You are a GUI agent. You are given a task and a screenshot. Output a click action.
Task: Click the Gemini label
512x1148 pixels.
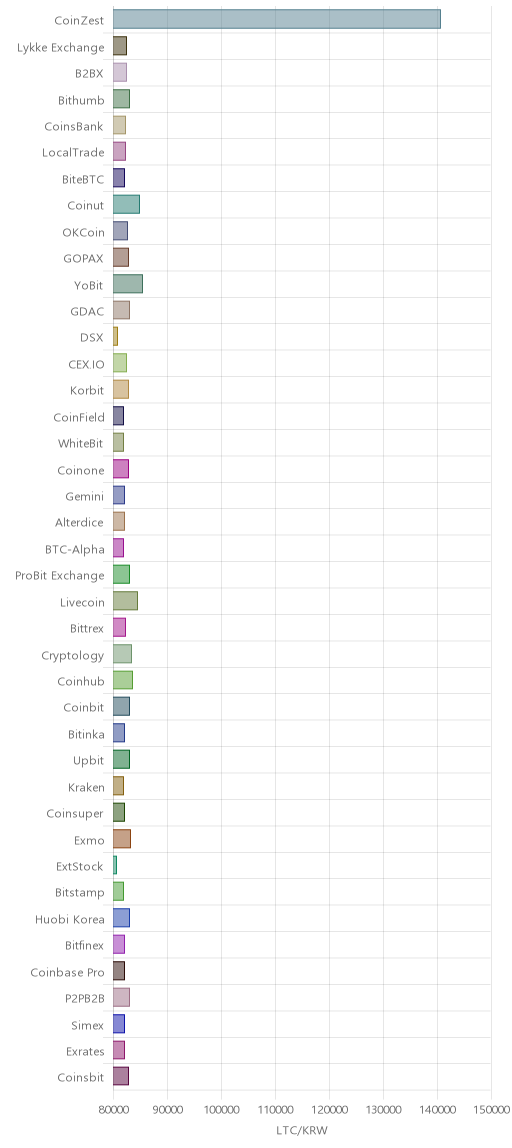click(x=85, y=496)
